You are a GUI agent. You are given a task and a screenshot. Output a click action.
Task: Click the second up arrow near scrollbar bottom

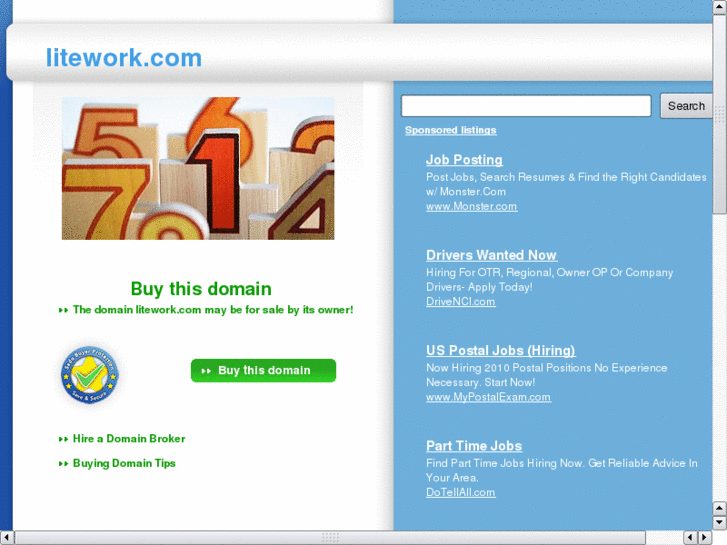(x=720, y=508)
